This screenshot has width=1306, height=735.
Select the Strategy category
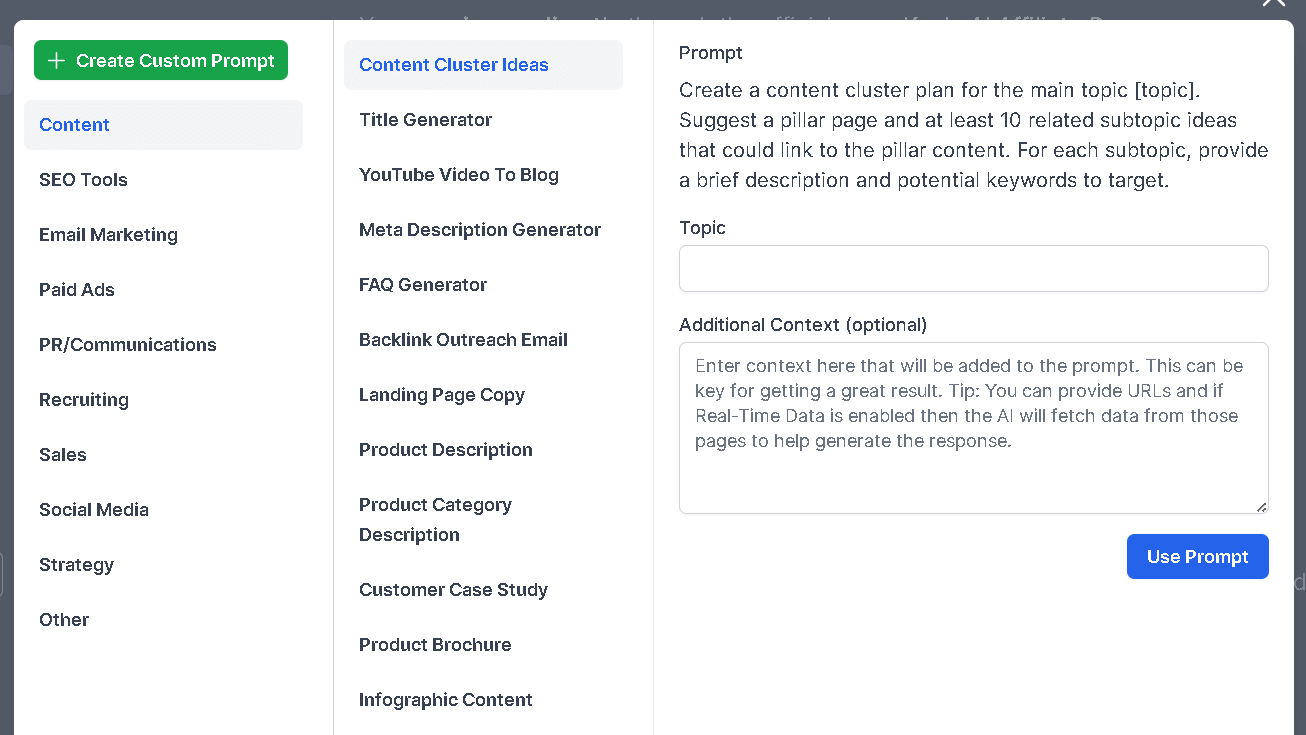tap(76, 565)
